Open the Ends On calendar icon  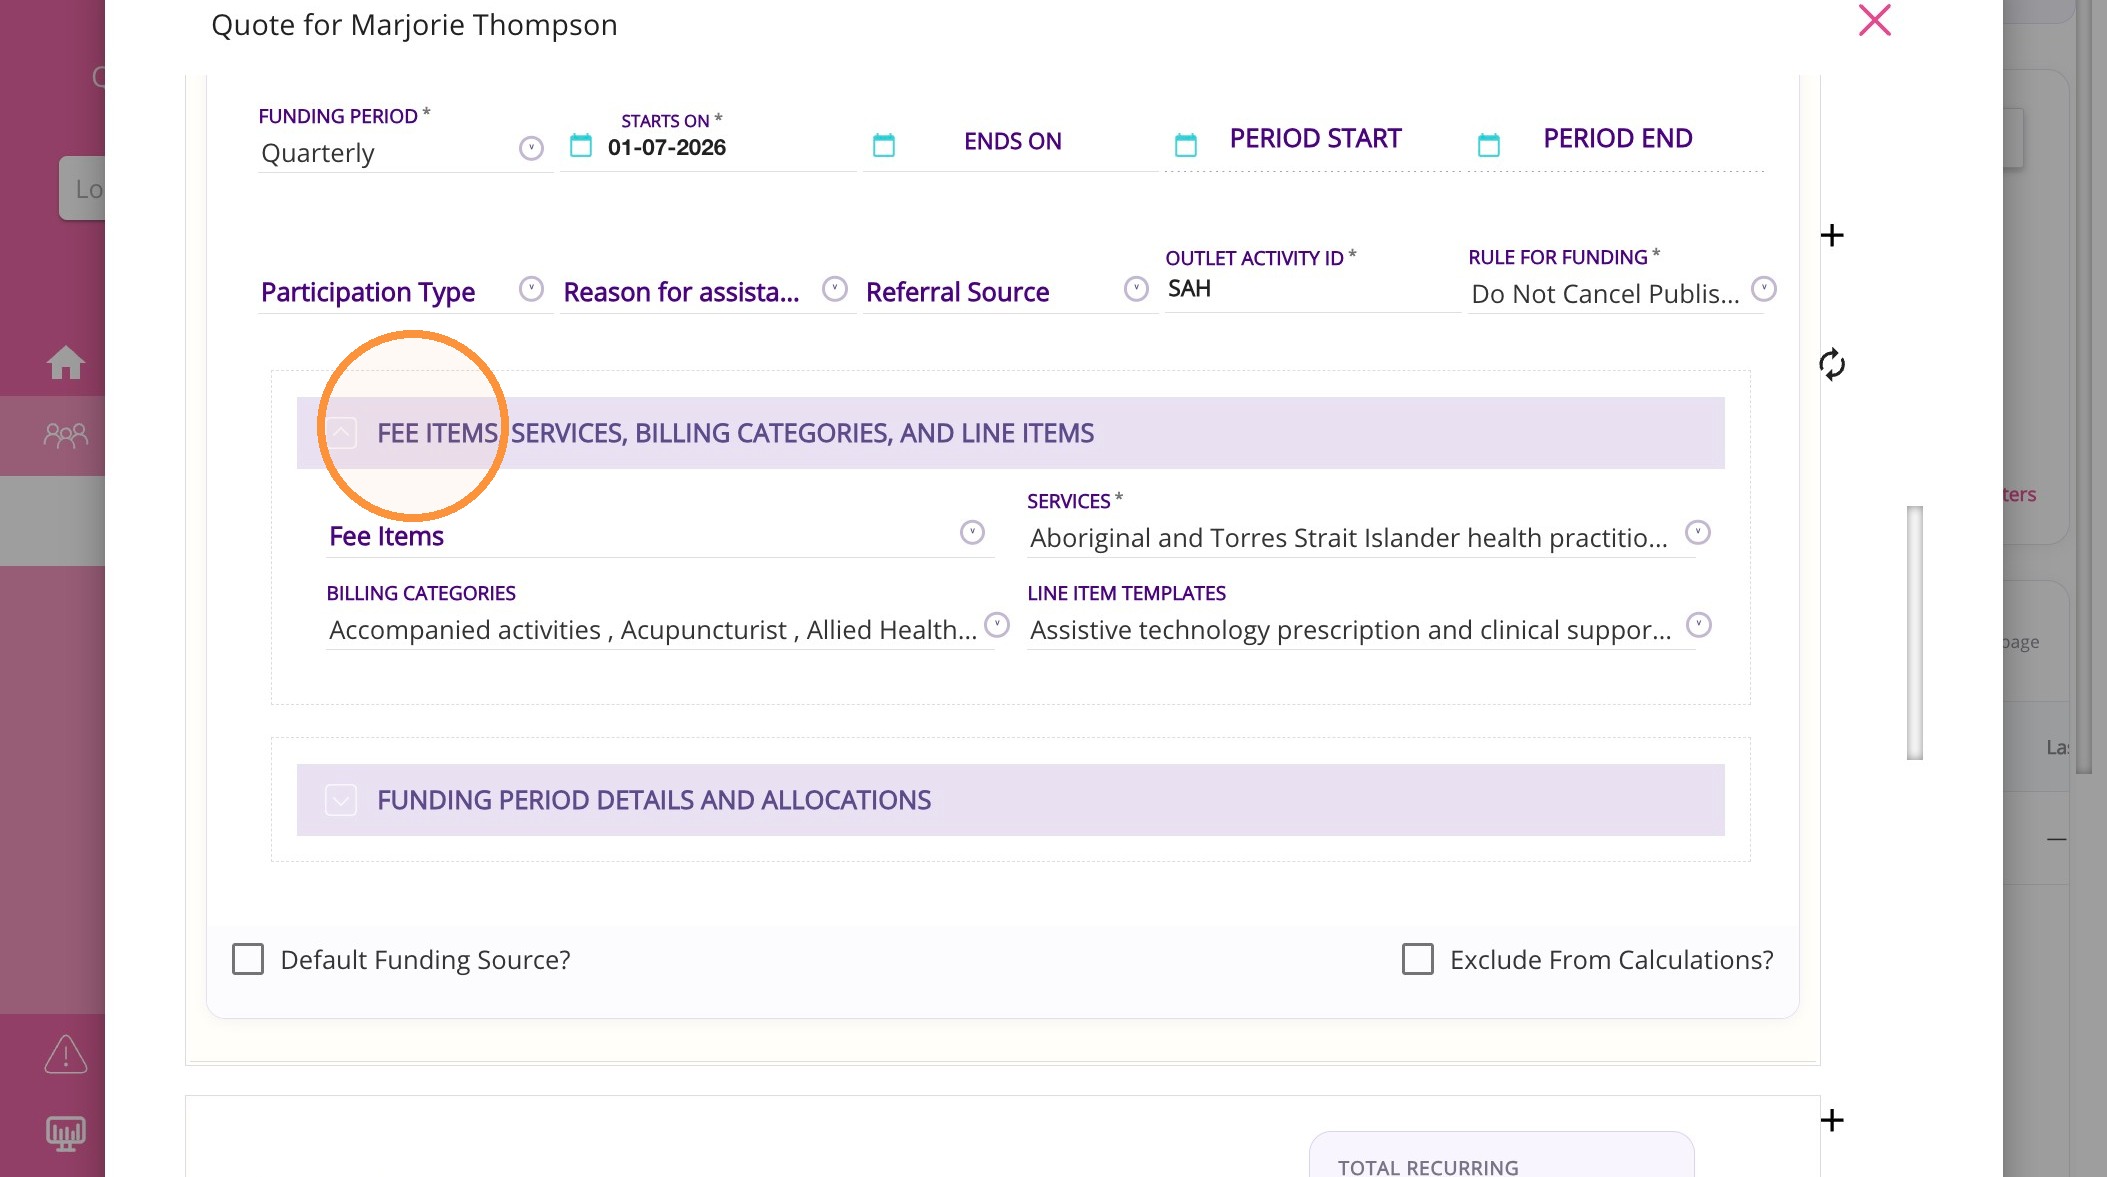tap(883, 146)
